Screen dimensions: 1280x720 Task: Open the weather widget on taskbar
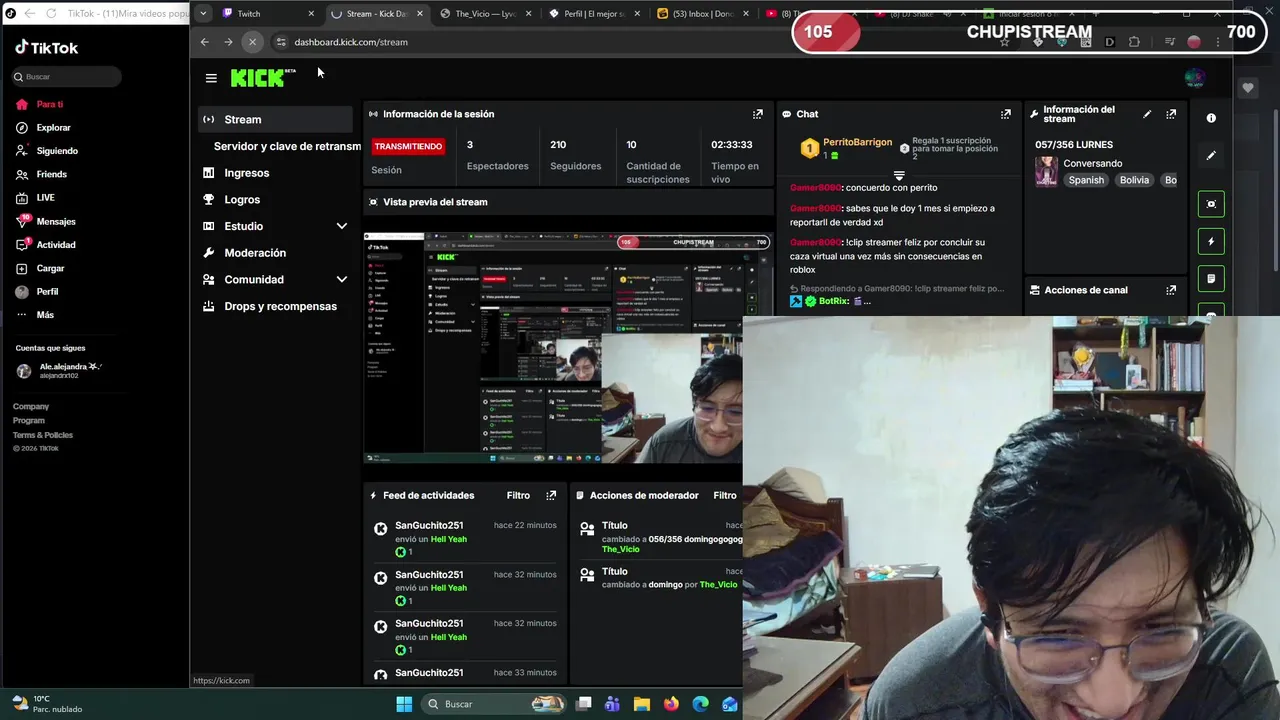pos(46,704)
